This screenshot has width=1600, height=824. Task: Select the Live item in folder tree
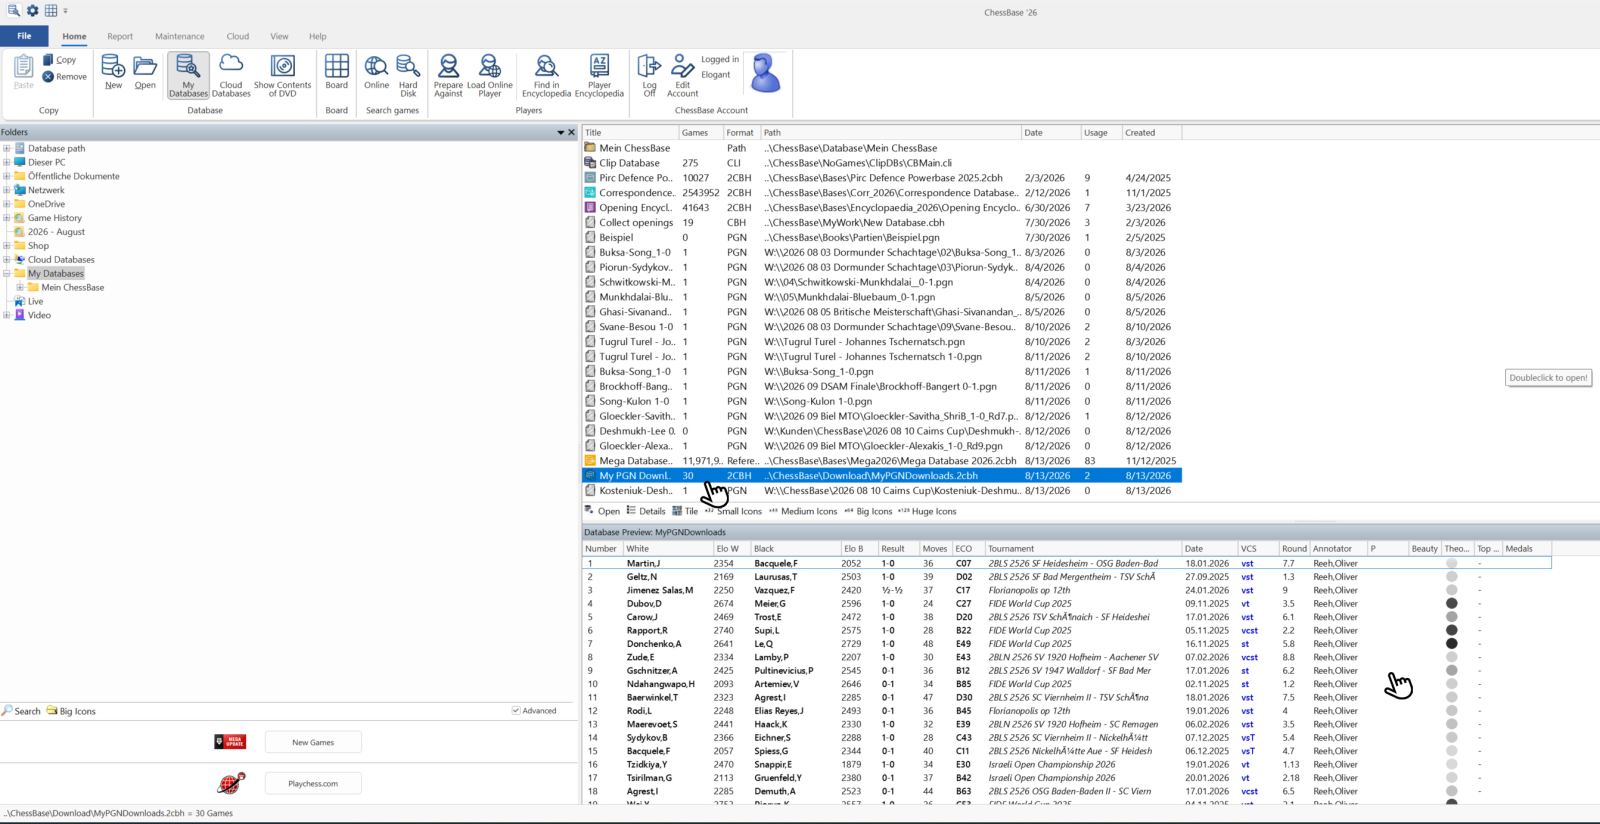[x=35, y=301]
